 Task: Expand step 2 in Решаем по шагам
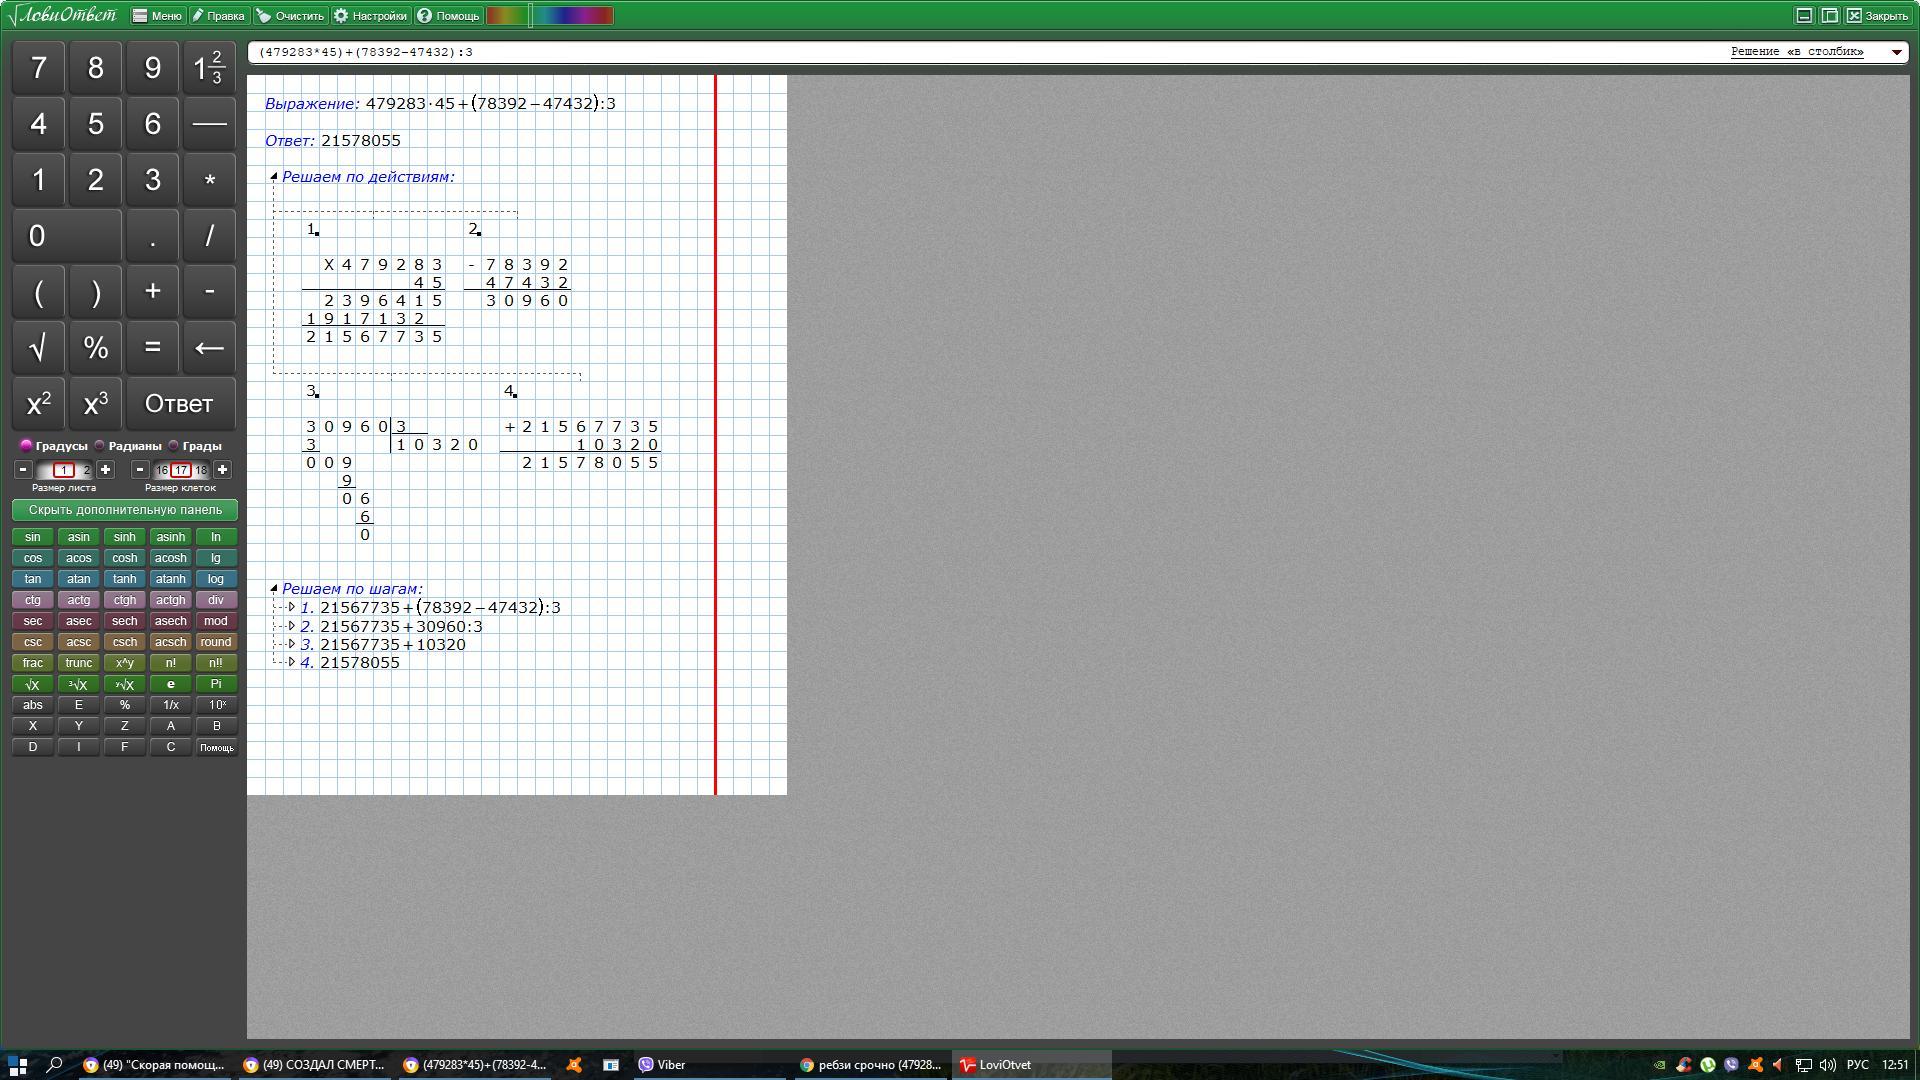coord(291,626)
